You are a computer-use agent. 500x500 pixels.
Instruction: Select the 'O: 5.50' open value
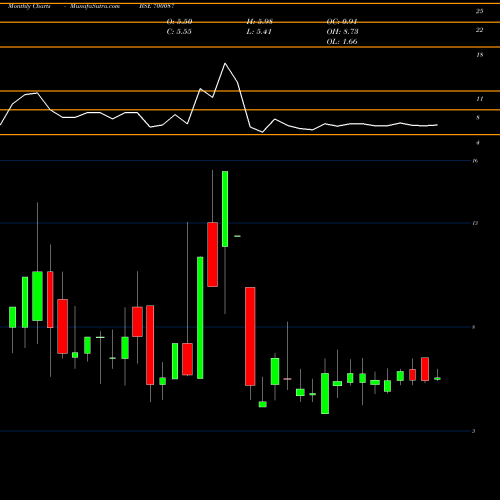tap(179, 22)
